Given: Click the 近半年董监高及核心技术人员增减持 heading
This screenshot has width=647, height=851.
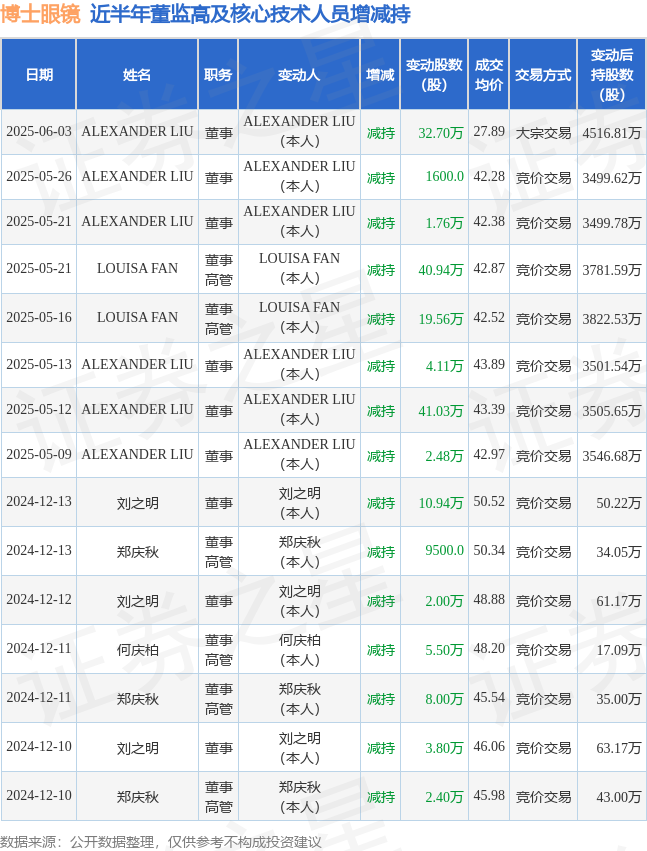Looking at the screenshot, I should 250,14.
